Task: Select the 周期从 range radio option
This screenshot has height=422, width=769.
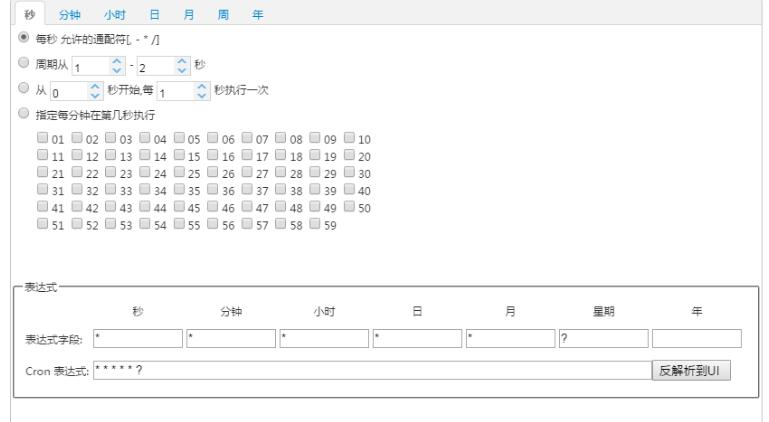Action: [x=24, y=62]
